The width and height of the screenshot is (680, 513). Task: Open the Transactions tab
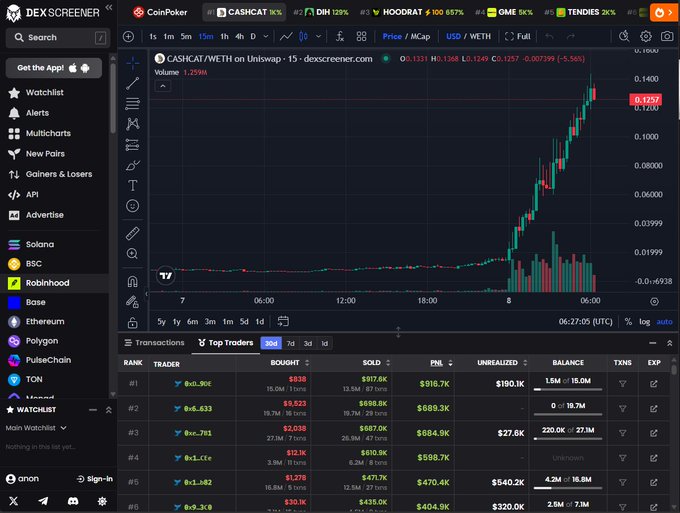point(154,343)
